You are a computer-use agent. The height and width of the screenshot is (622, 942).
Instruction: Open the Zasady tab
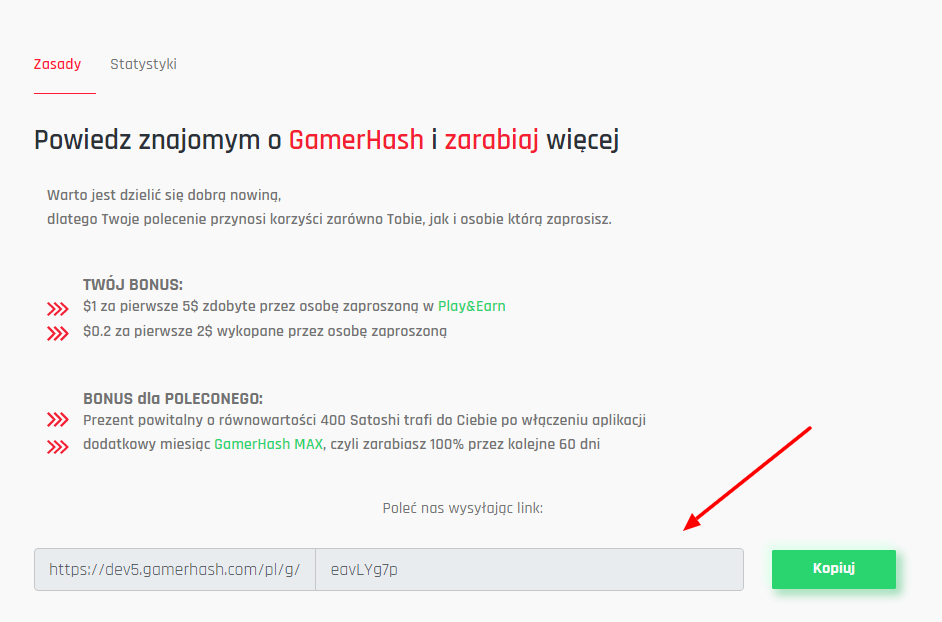[x=57, y=64]
